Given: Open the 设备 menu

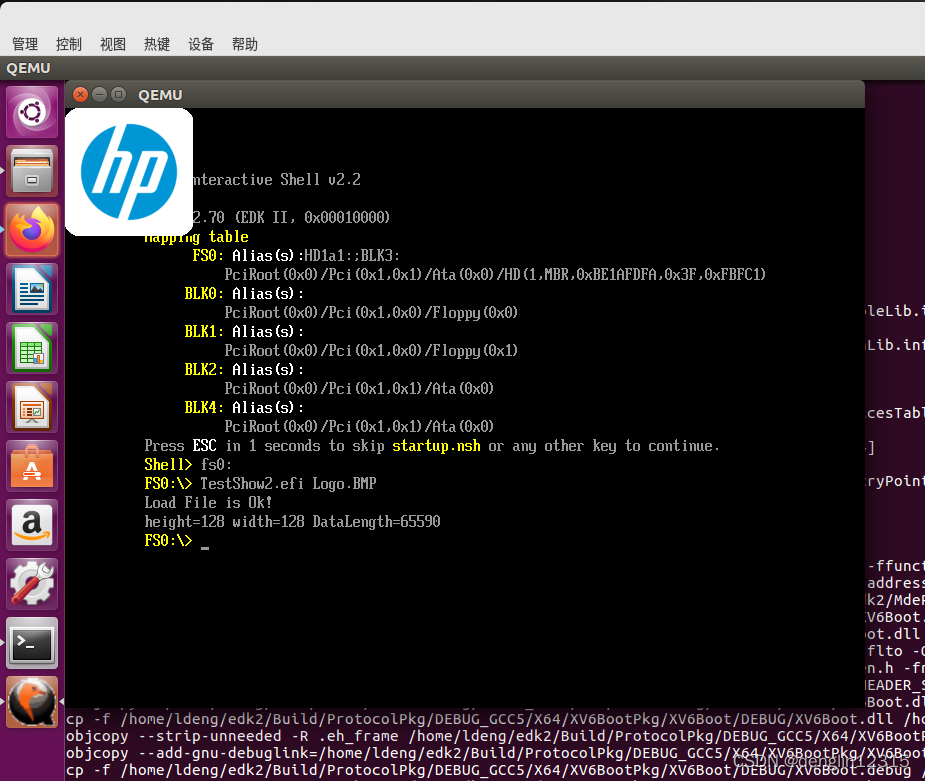Looking at the screenshot, I should click(x=201, y=44).
